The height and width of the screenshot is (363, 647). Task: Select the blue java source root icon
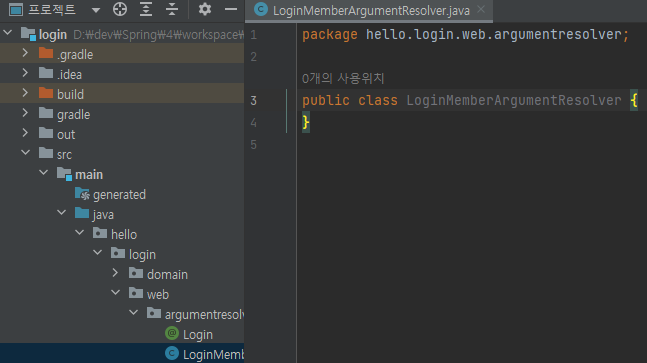coord(82,213)
